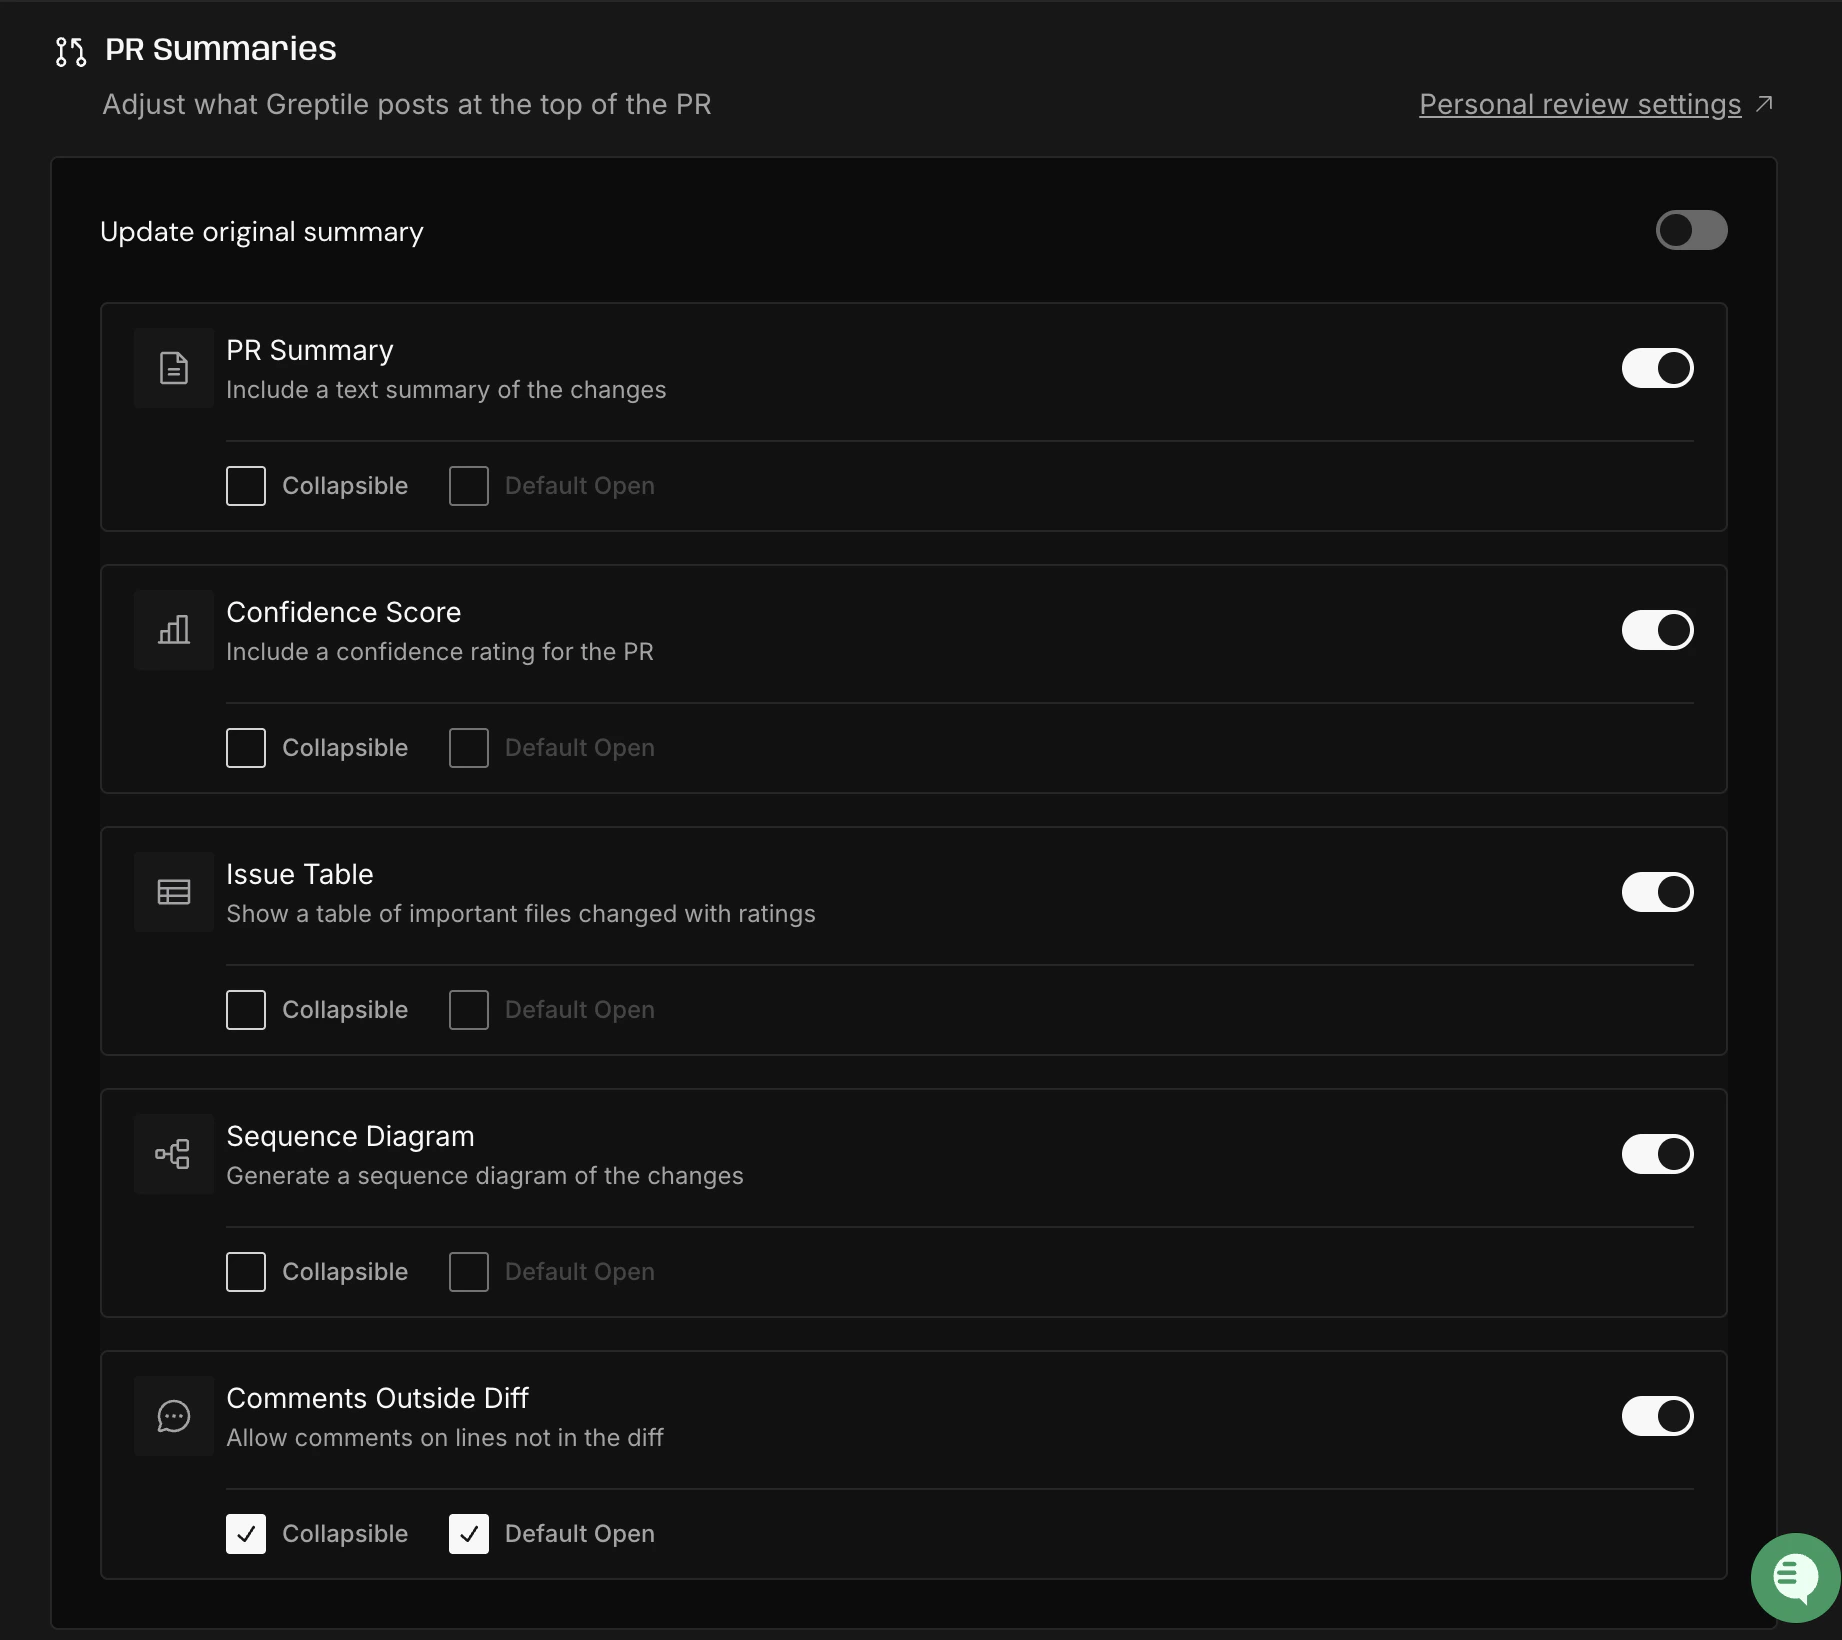Check Collapsible under PR Summary

[245, 485]
